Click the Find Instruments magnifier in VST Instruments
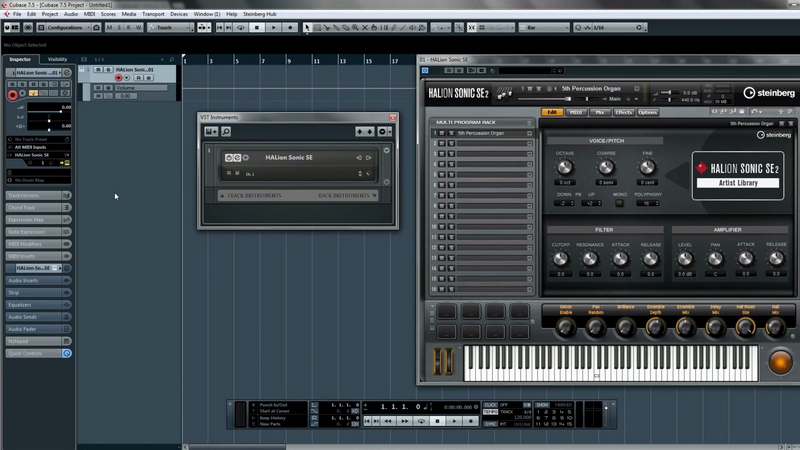The height and width of the screenshot is (450, 800). (x=226, y=132)
